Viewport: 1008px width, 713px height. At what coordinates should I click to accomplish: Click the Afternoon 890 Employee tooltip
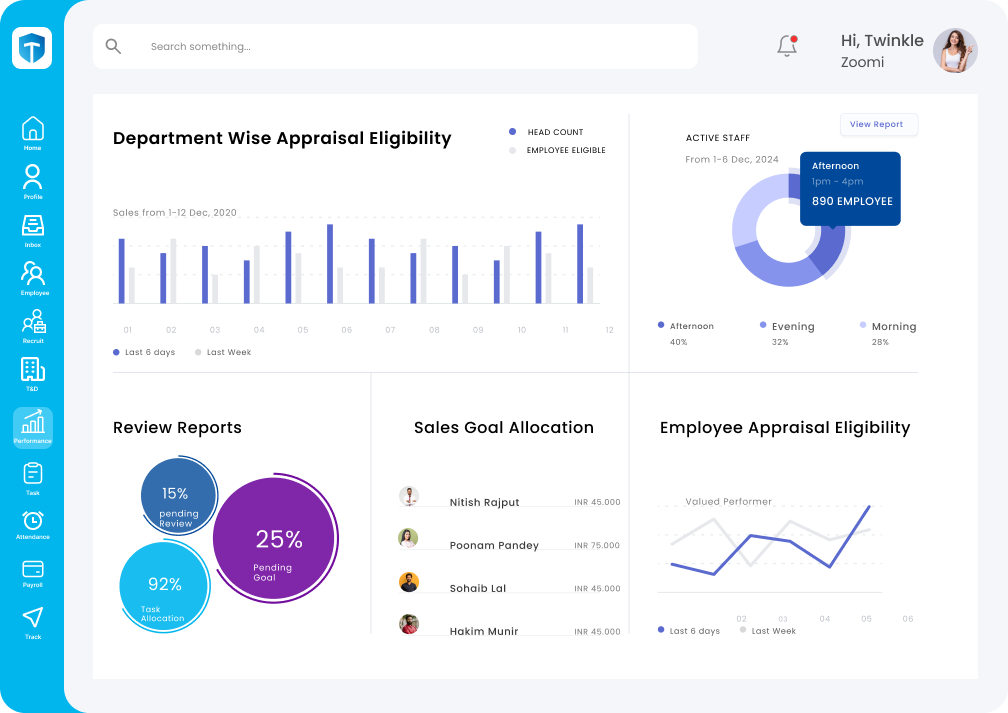click(850, 188)
